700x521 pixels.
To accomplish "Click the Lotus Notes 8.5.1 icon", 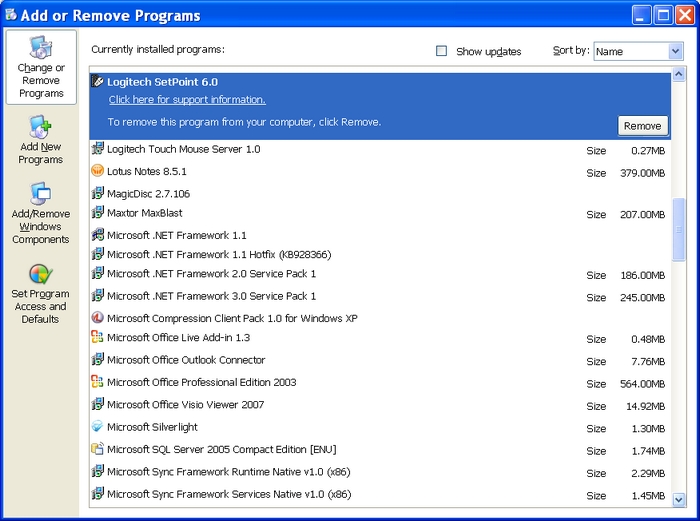I will click(98, 171).
